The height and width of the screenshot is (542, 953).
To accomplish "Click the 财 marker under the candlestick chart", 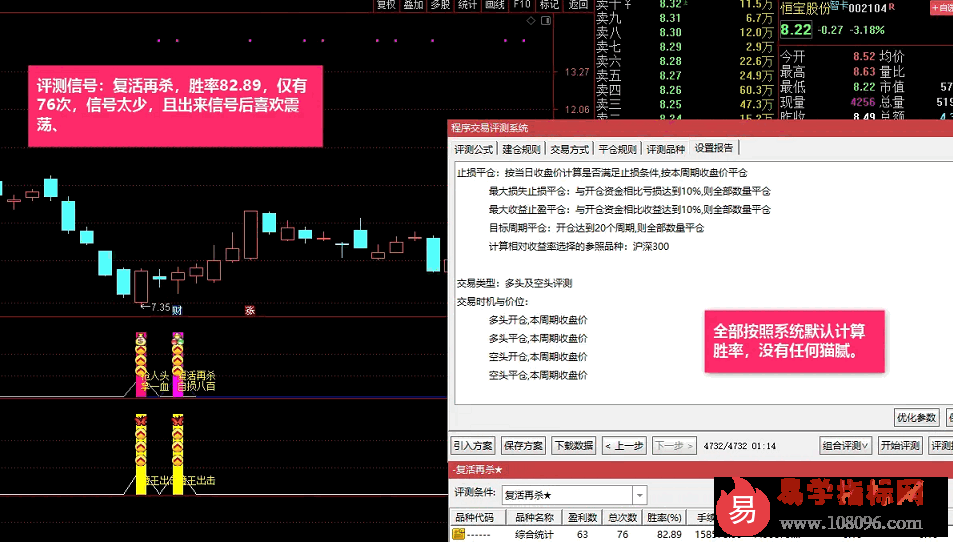I will 176,309.
